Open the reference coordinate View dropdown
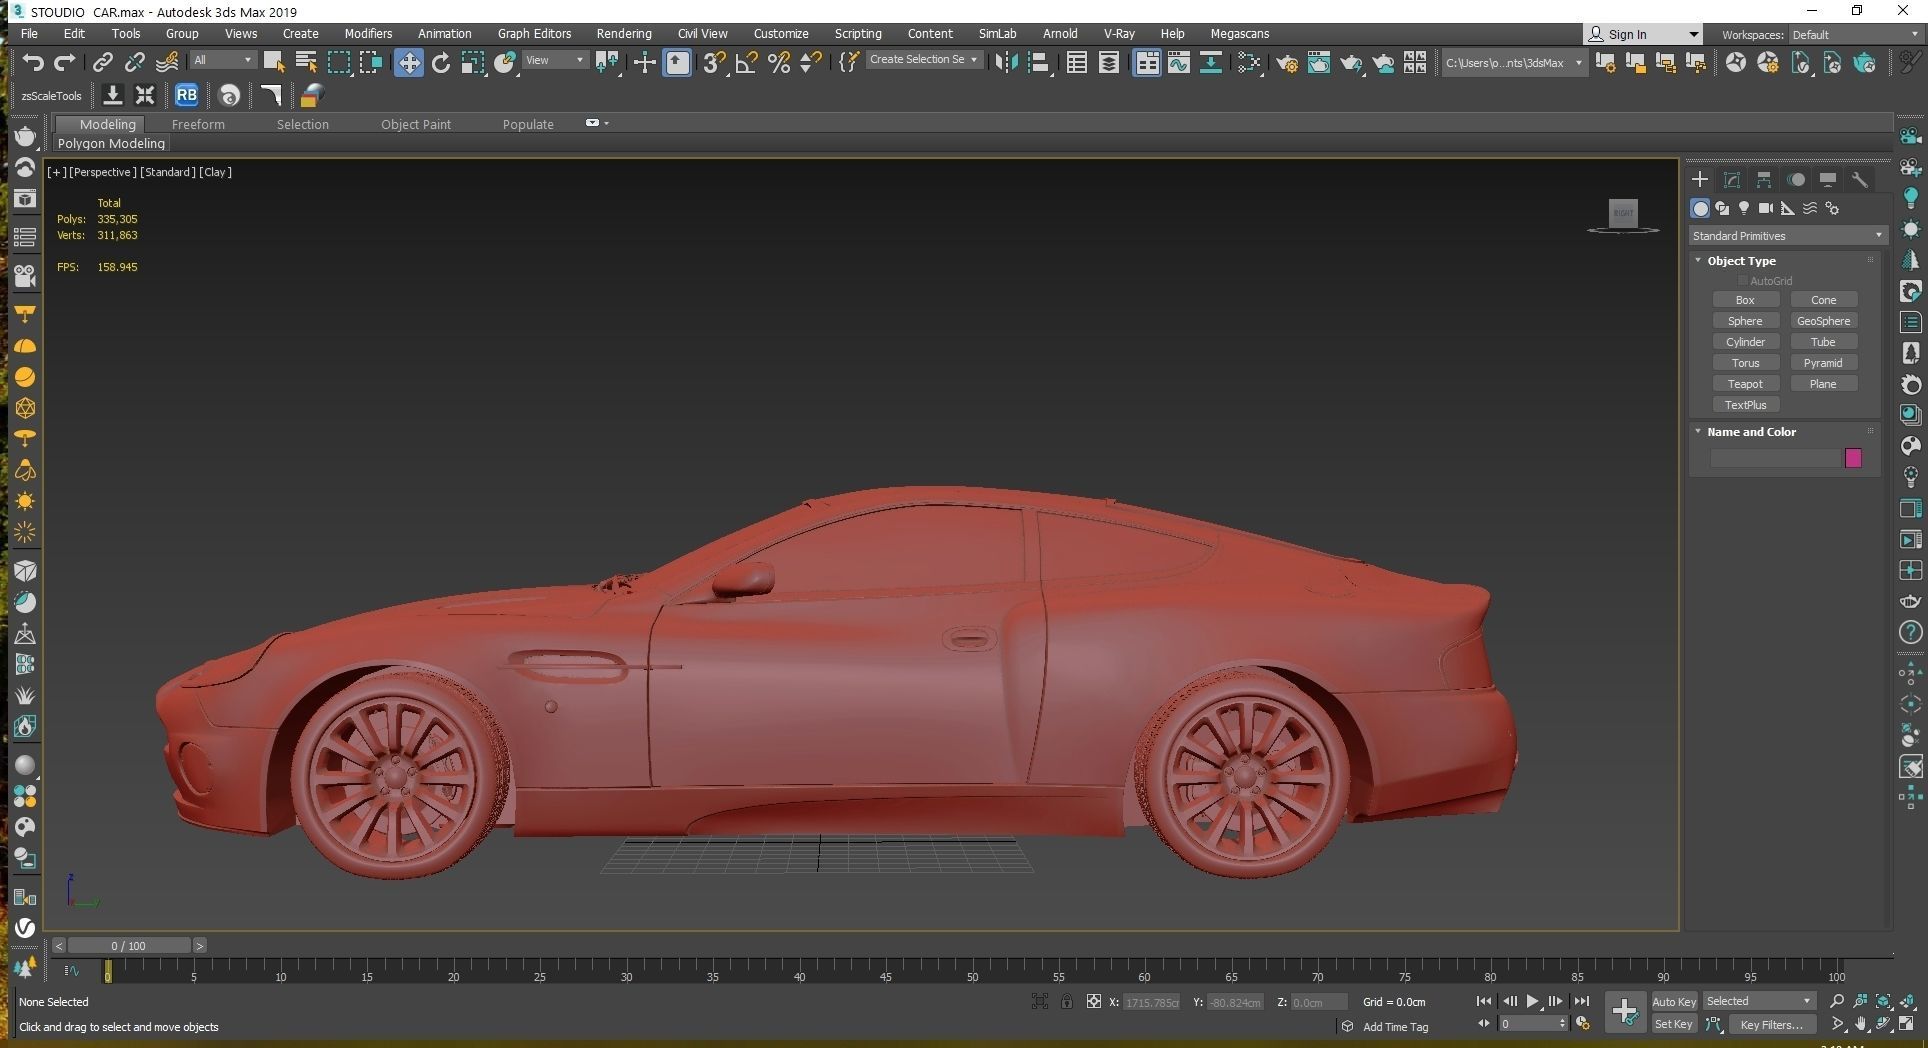The height and width of the screenshot is (1048, 1928). tap(554, 60)
